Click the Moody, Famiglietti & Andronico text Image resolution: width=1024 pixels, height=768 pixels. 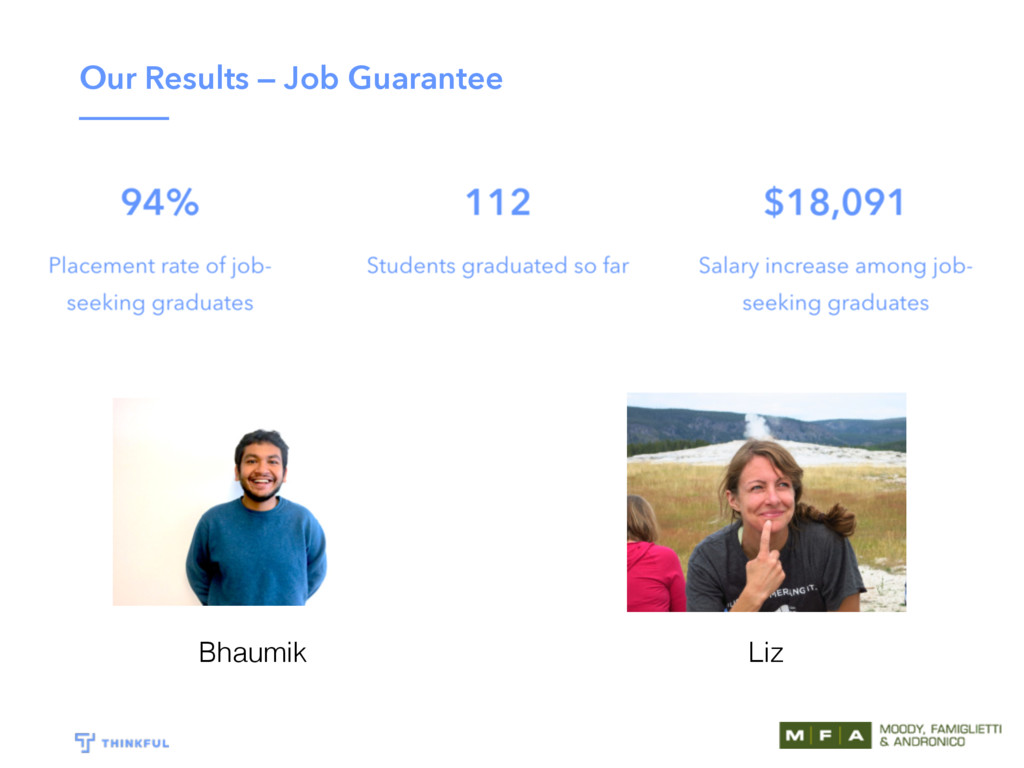[x=940, y=735]
